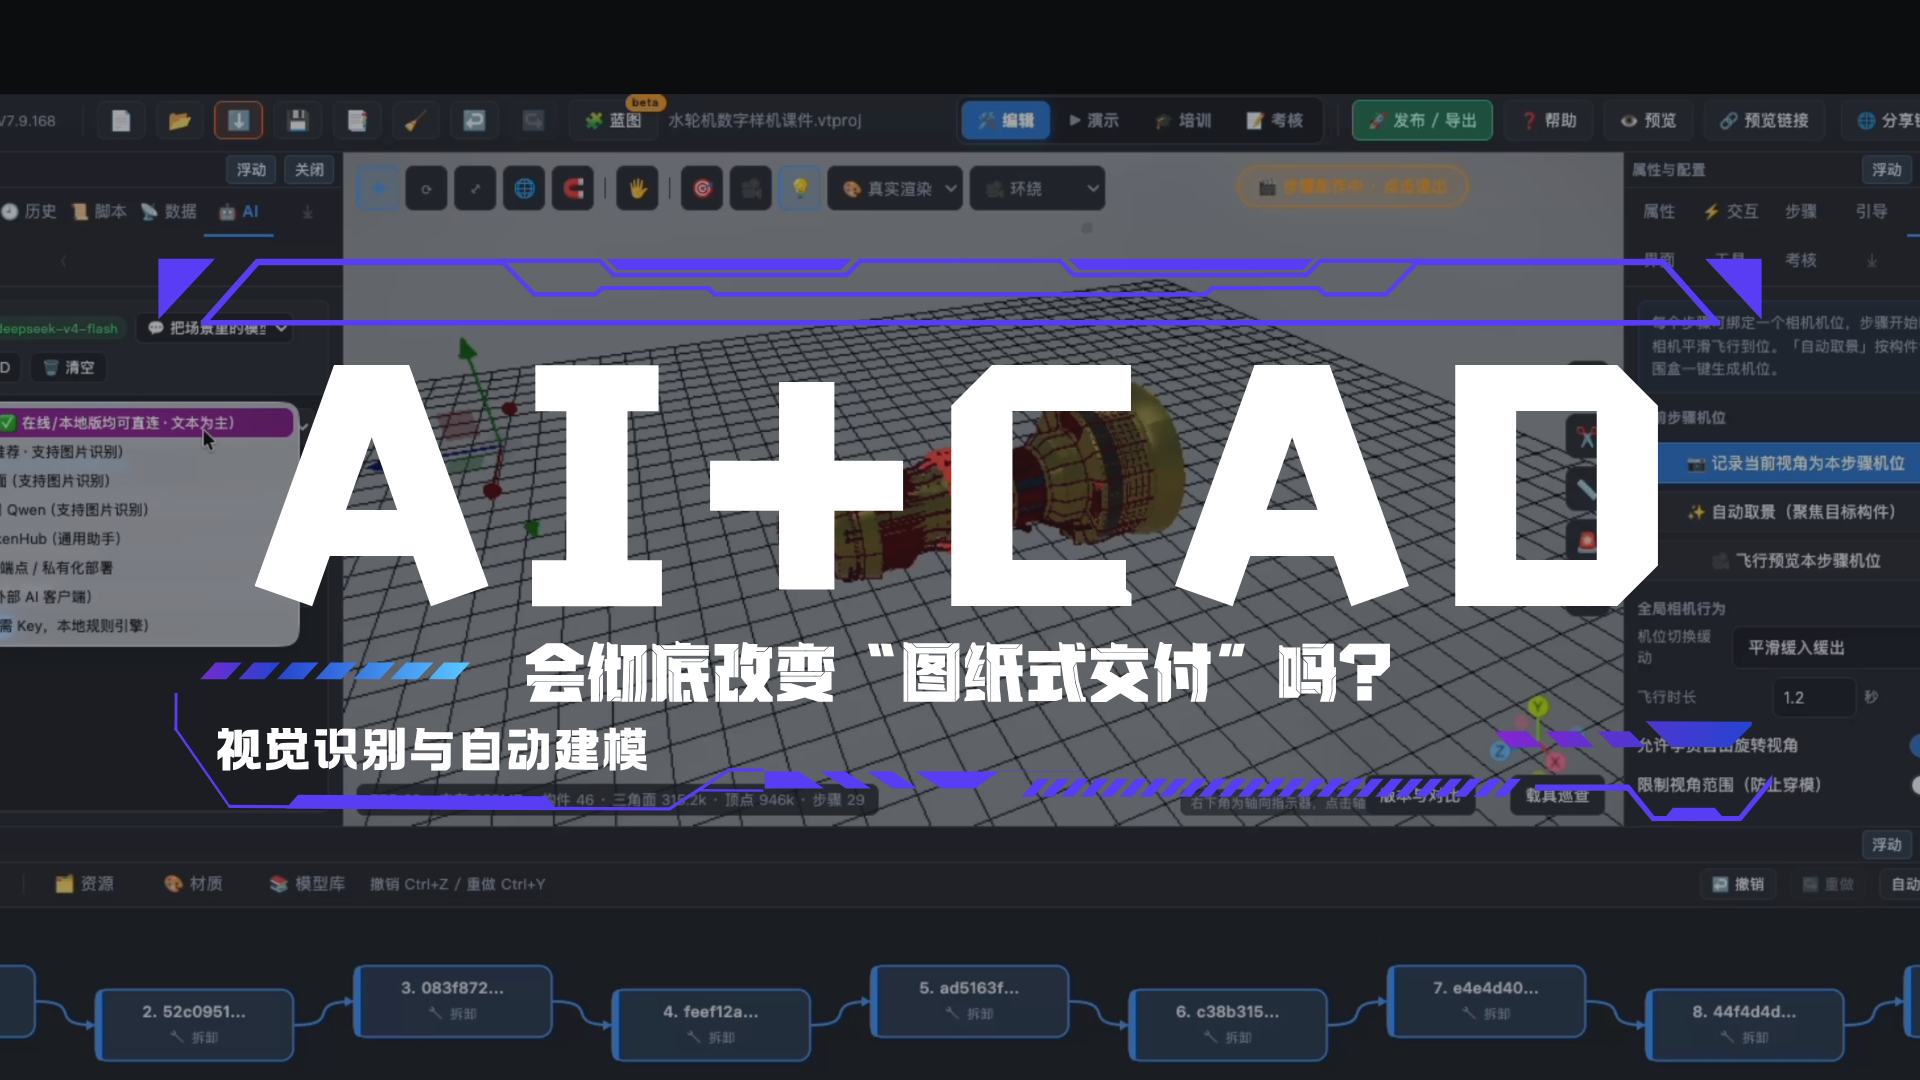Switch to 考核 assessment mode in top bar
Viewport: 1920px width, 1080px height.
pyautogui.click(x=1275, y=121)
